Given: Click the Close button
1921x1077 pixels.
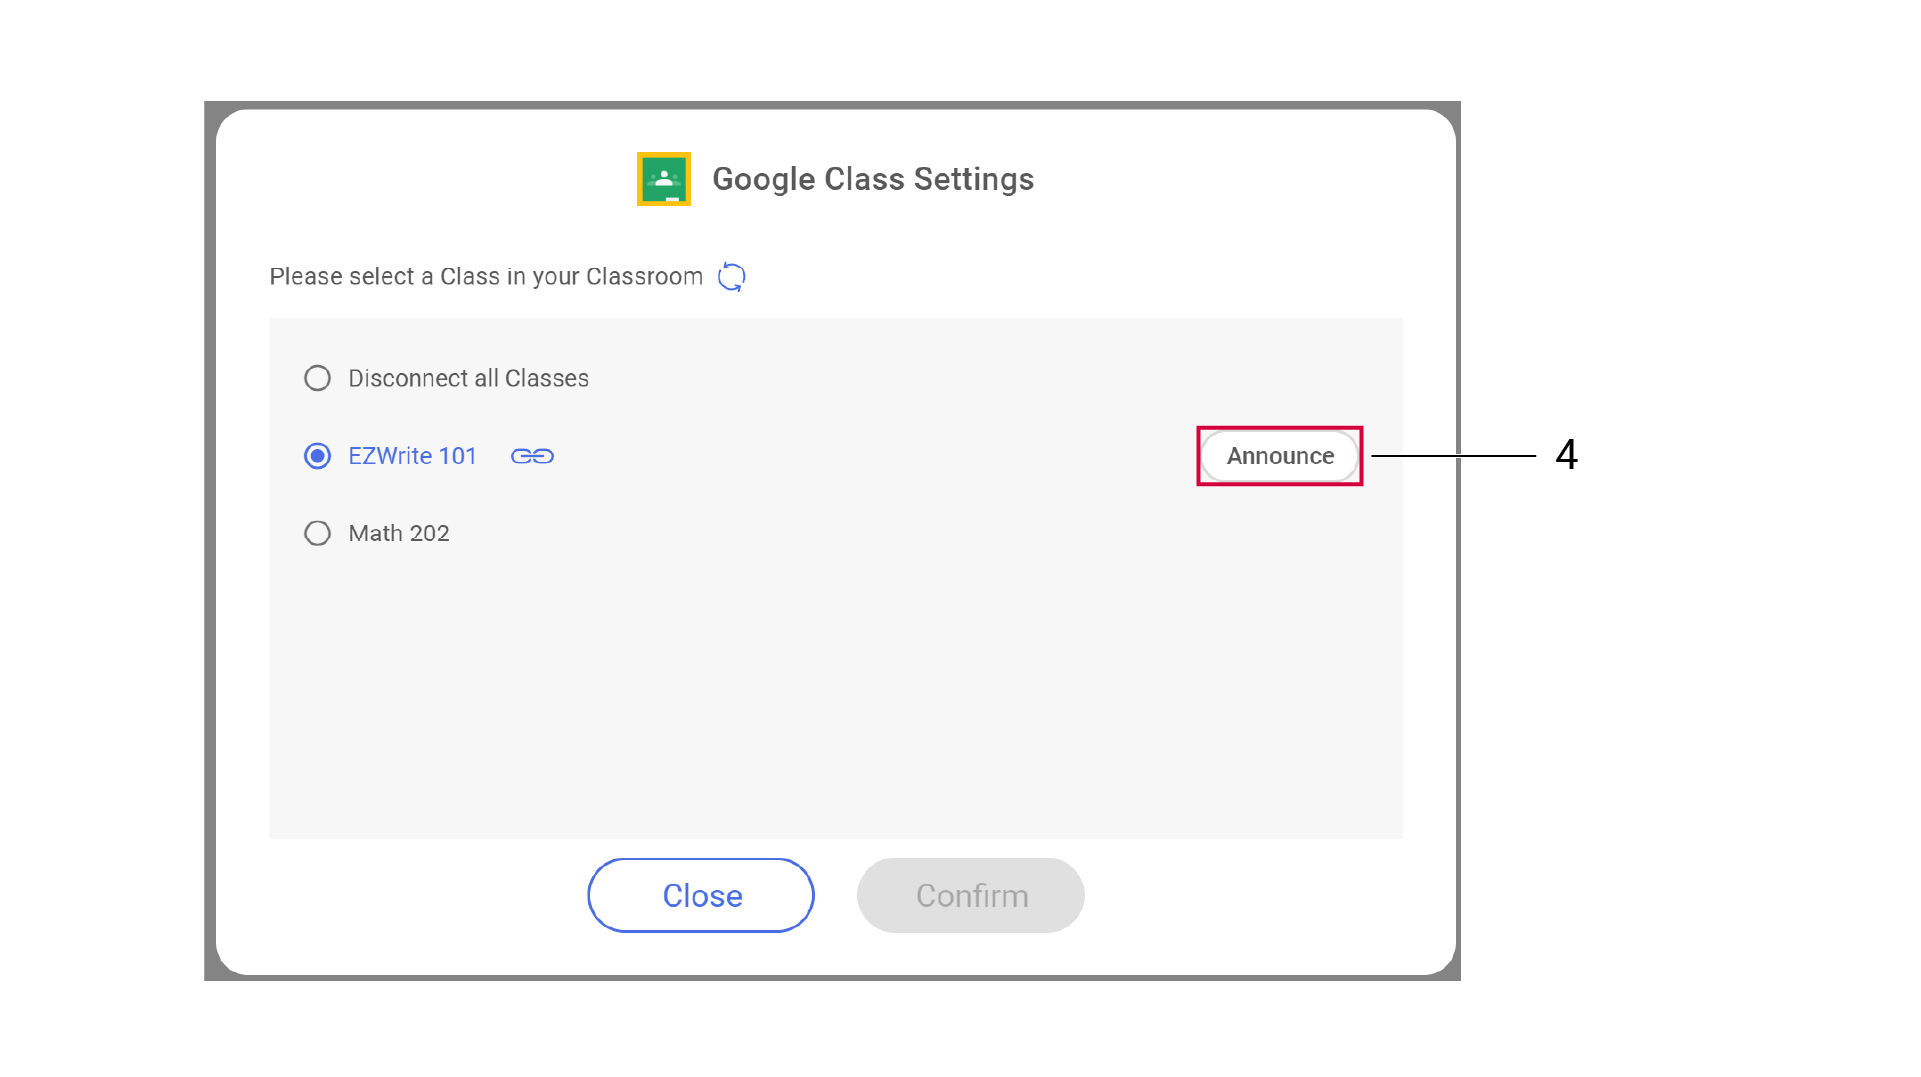Looking at the screenshot, I should pyautogui.click(x=701, y=895).
